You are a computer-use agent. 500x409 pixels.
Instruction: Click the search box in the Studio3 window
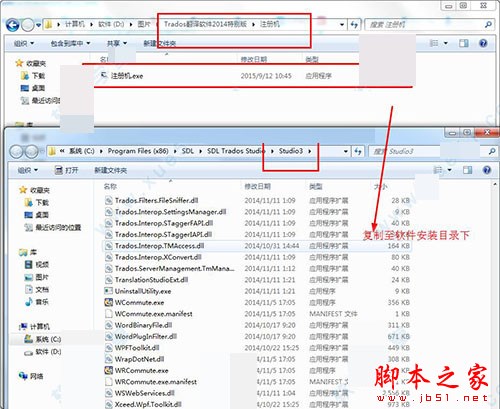432,151
